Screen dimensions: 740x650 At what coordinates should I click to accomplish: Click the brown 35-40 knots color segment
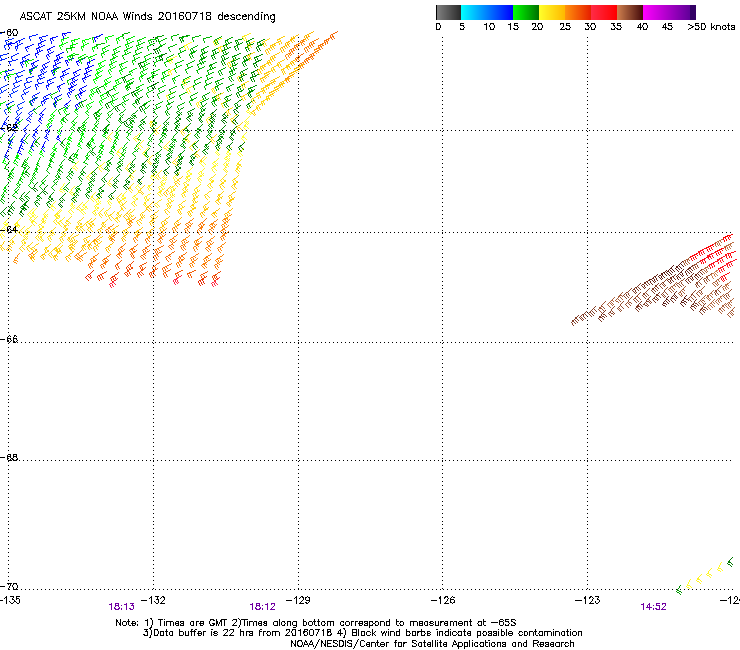[x=630, y=12]
